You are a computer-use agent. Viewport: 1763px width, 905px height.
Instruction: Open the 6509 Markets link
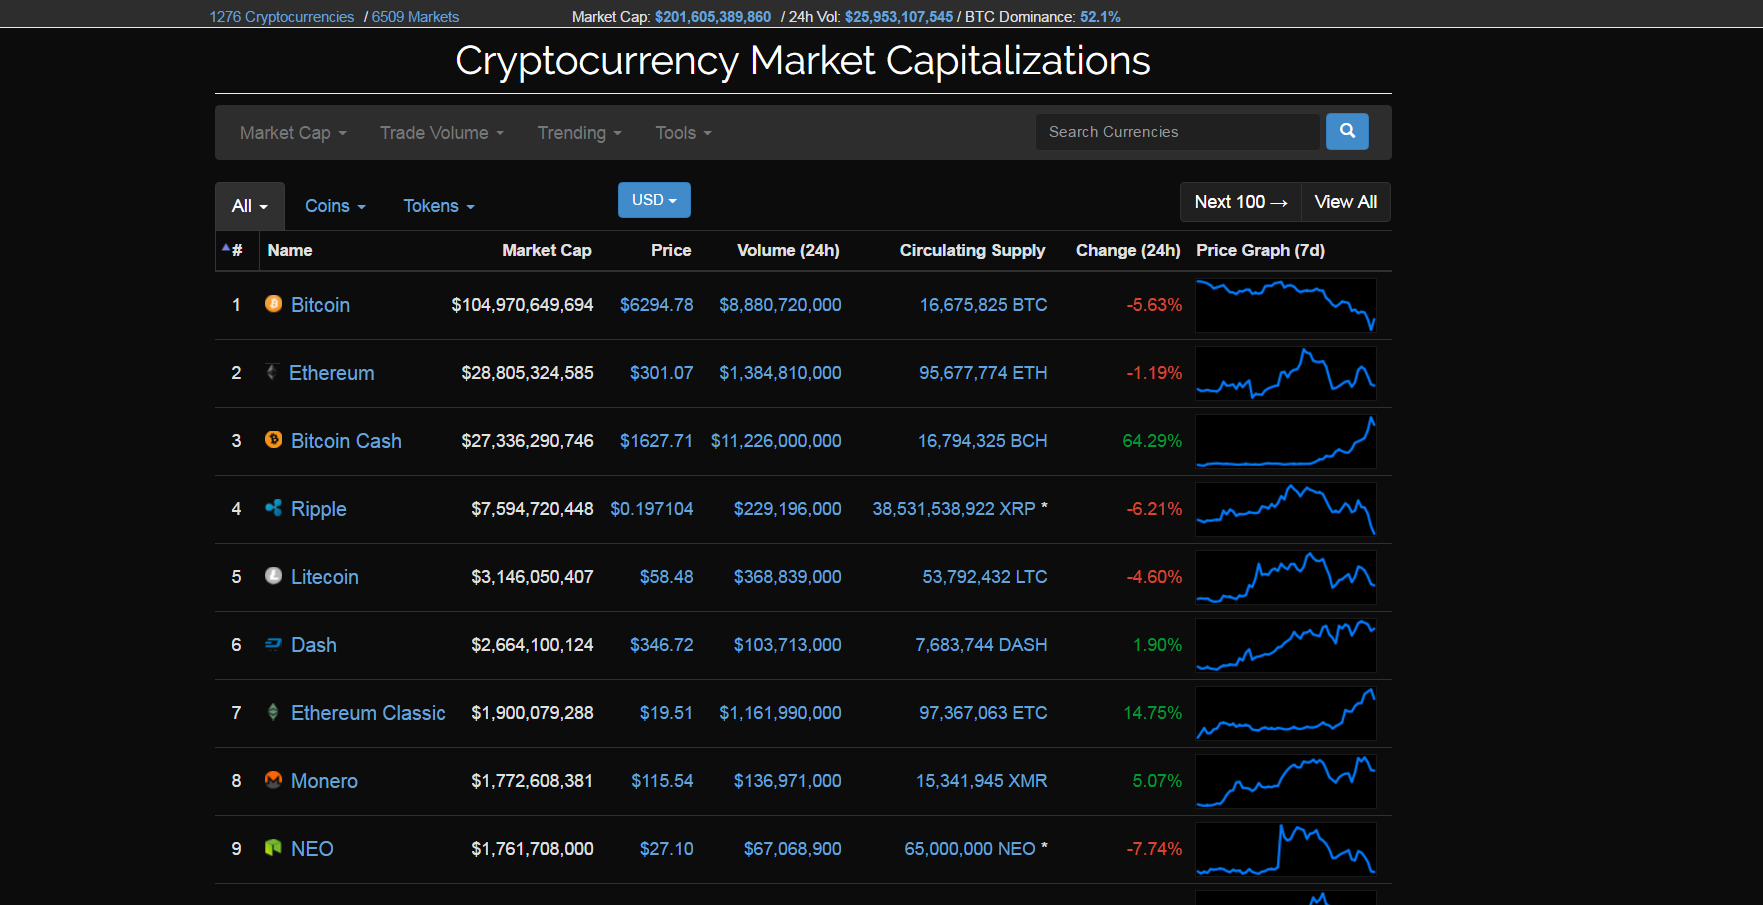(415, 17)
